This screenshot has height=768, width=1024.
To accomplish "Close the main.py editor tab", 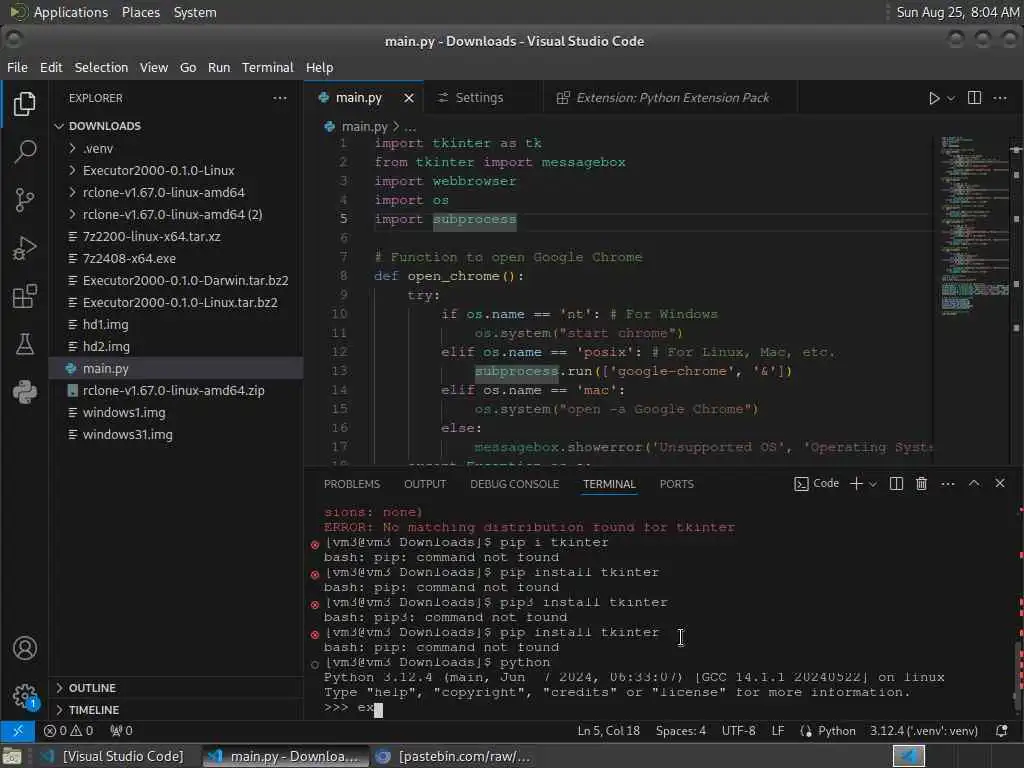I will [409, 98].
